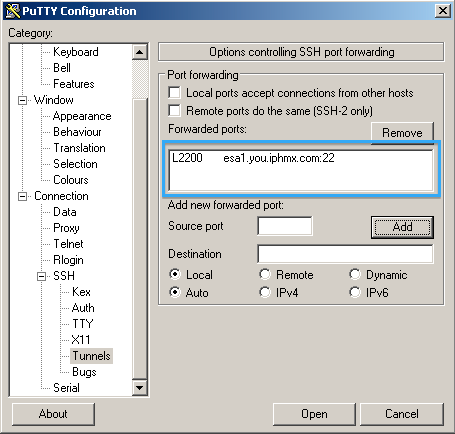Select the Auto address family option
The image size is (455, 434).
click(x=175, y=292)
